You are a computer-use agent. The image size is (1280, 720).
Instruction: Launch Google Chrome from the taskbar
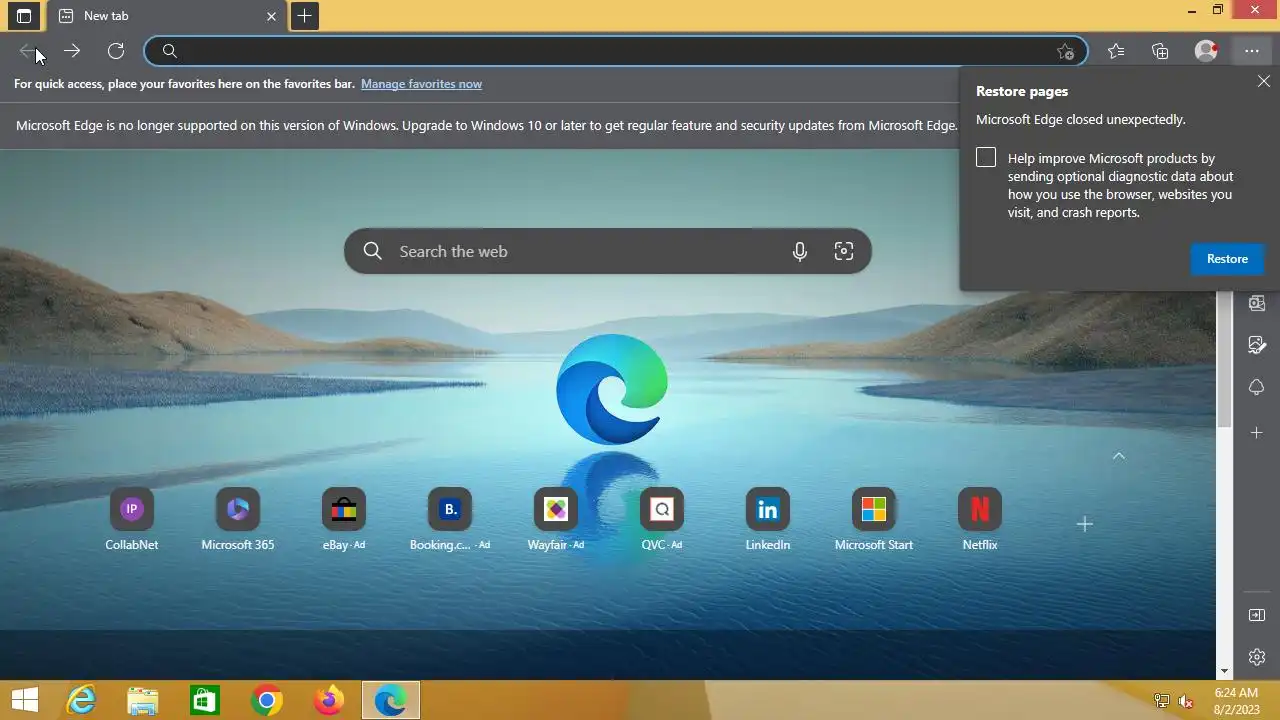click(267, 701)
